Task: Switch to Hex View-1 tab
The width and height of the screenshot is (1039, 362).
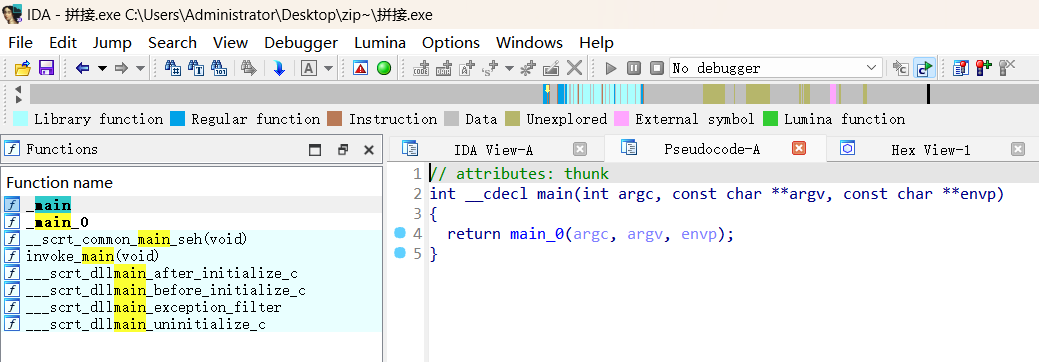Action: (x=930, y=149)
